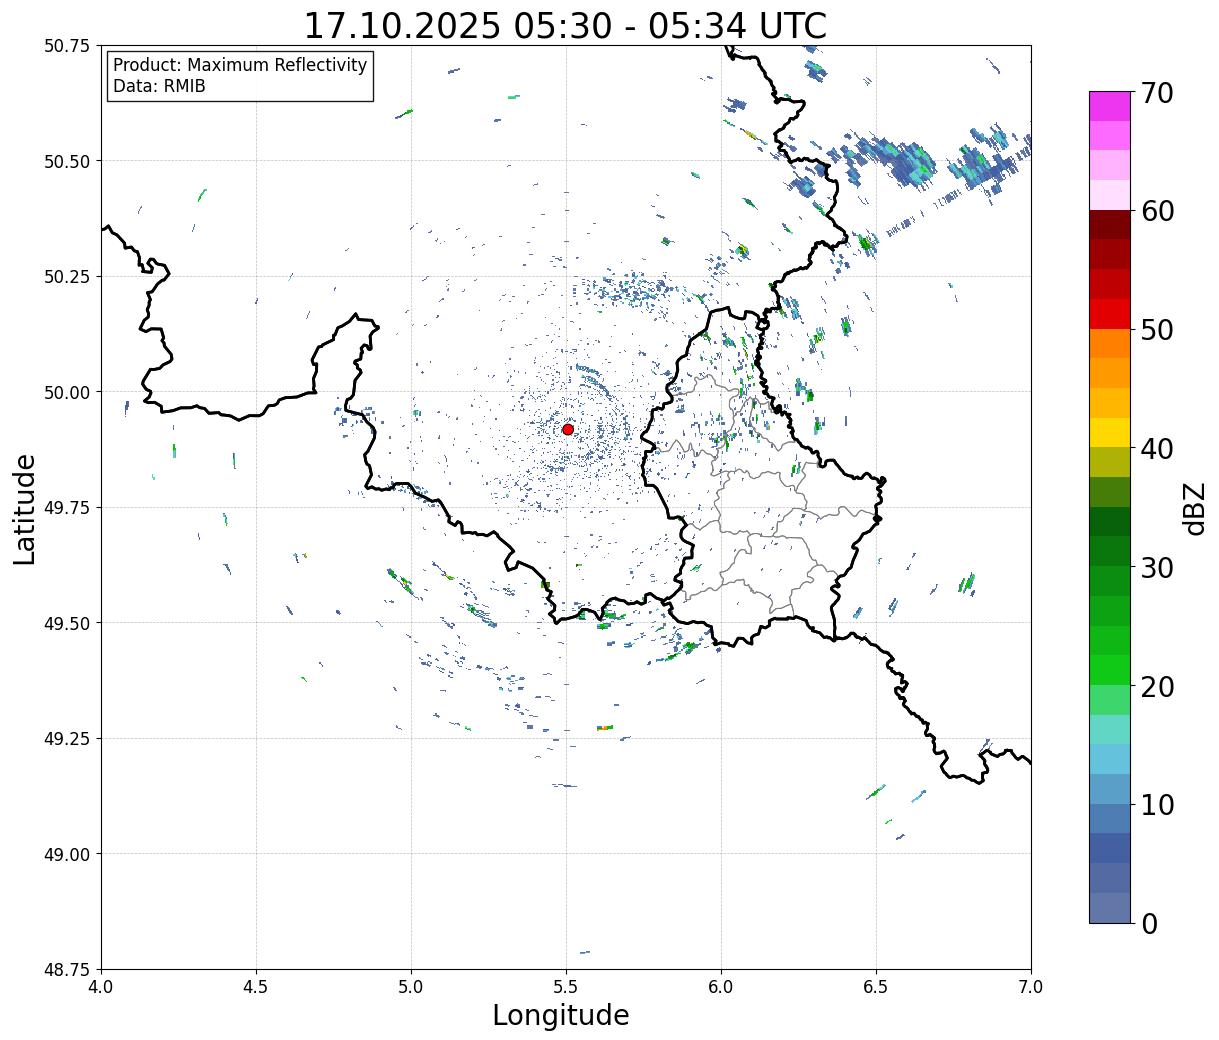Click the turquoise colorbar segment below 20
The image size is (1219, 1040).
coord(1110,729)
